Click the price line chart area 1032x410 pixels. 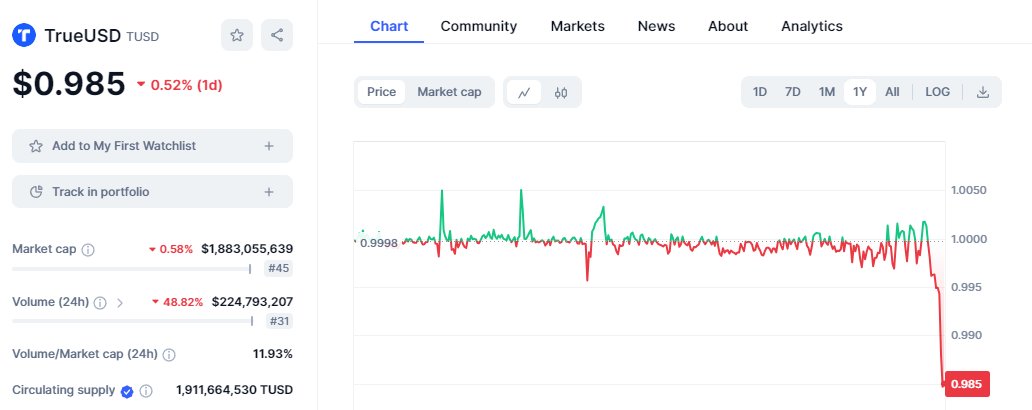(649, 275)
